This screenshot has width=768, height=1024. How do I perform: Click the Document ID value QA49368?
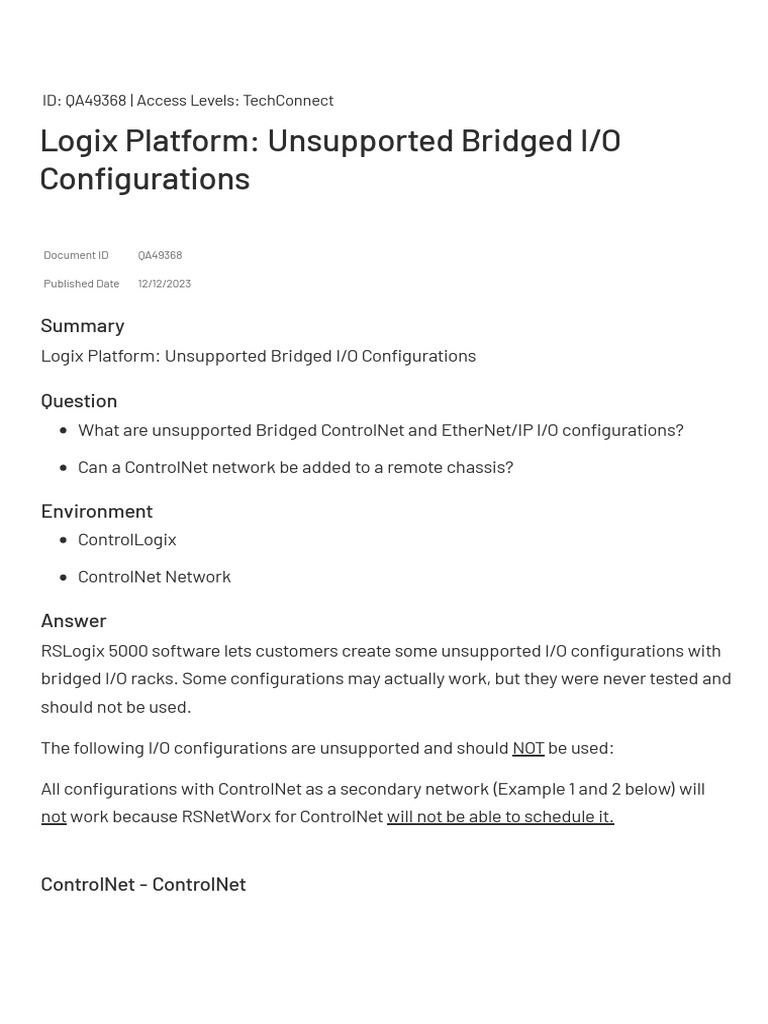(x=160, y=255)
